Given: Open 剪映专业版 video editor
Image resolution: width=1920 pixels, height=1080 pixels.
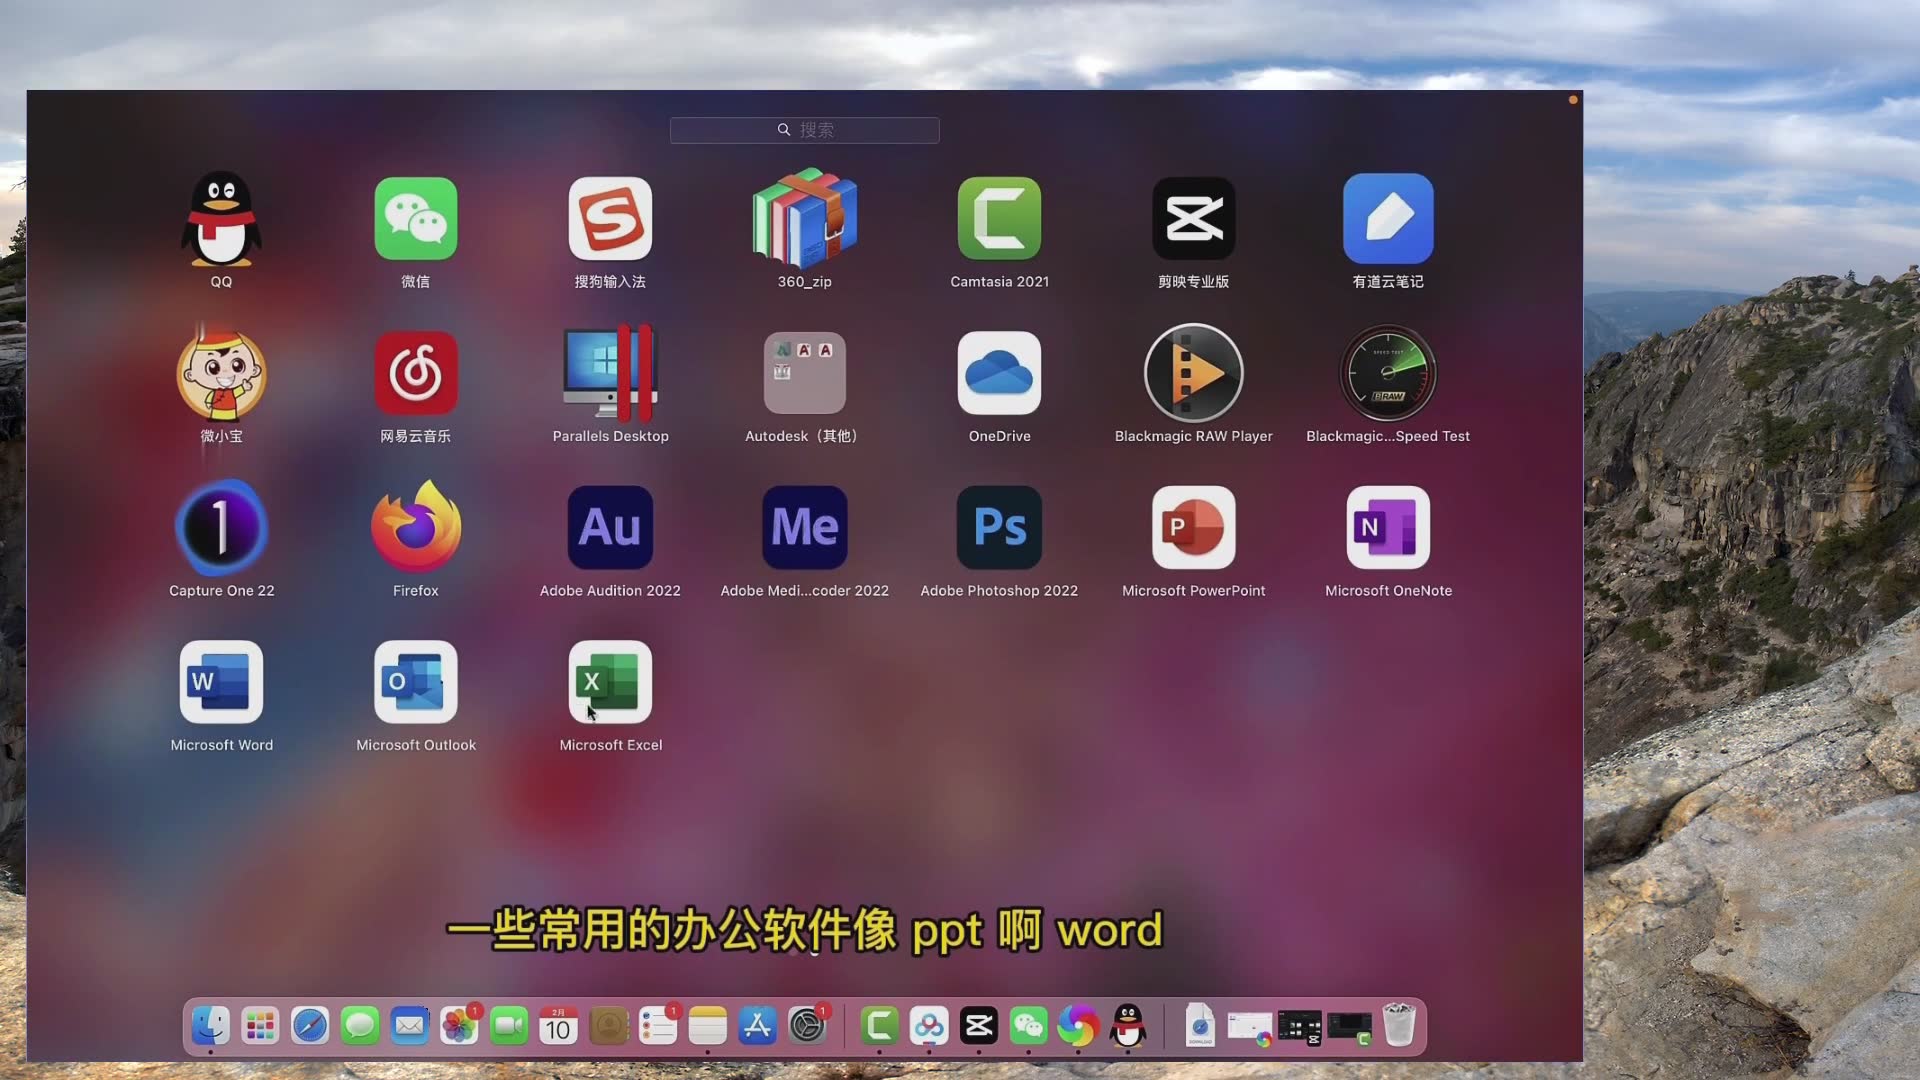Looking at the screenshot, I should 1194,218.
